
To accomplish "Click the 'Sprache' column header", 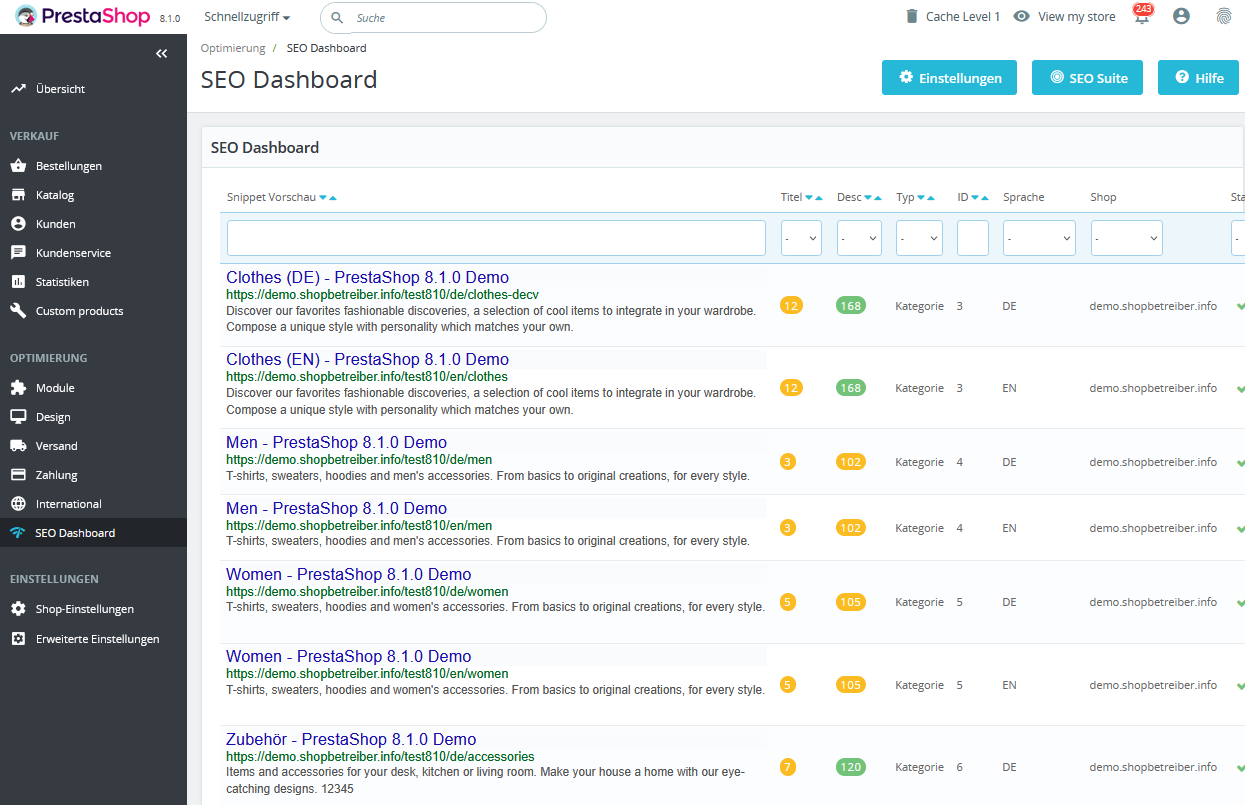I will pos(1024,197).
